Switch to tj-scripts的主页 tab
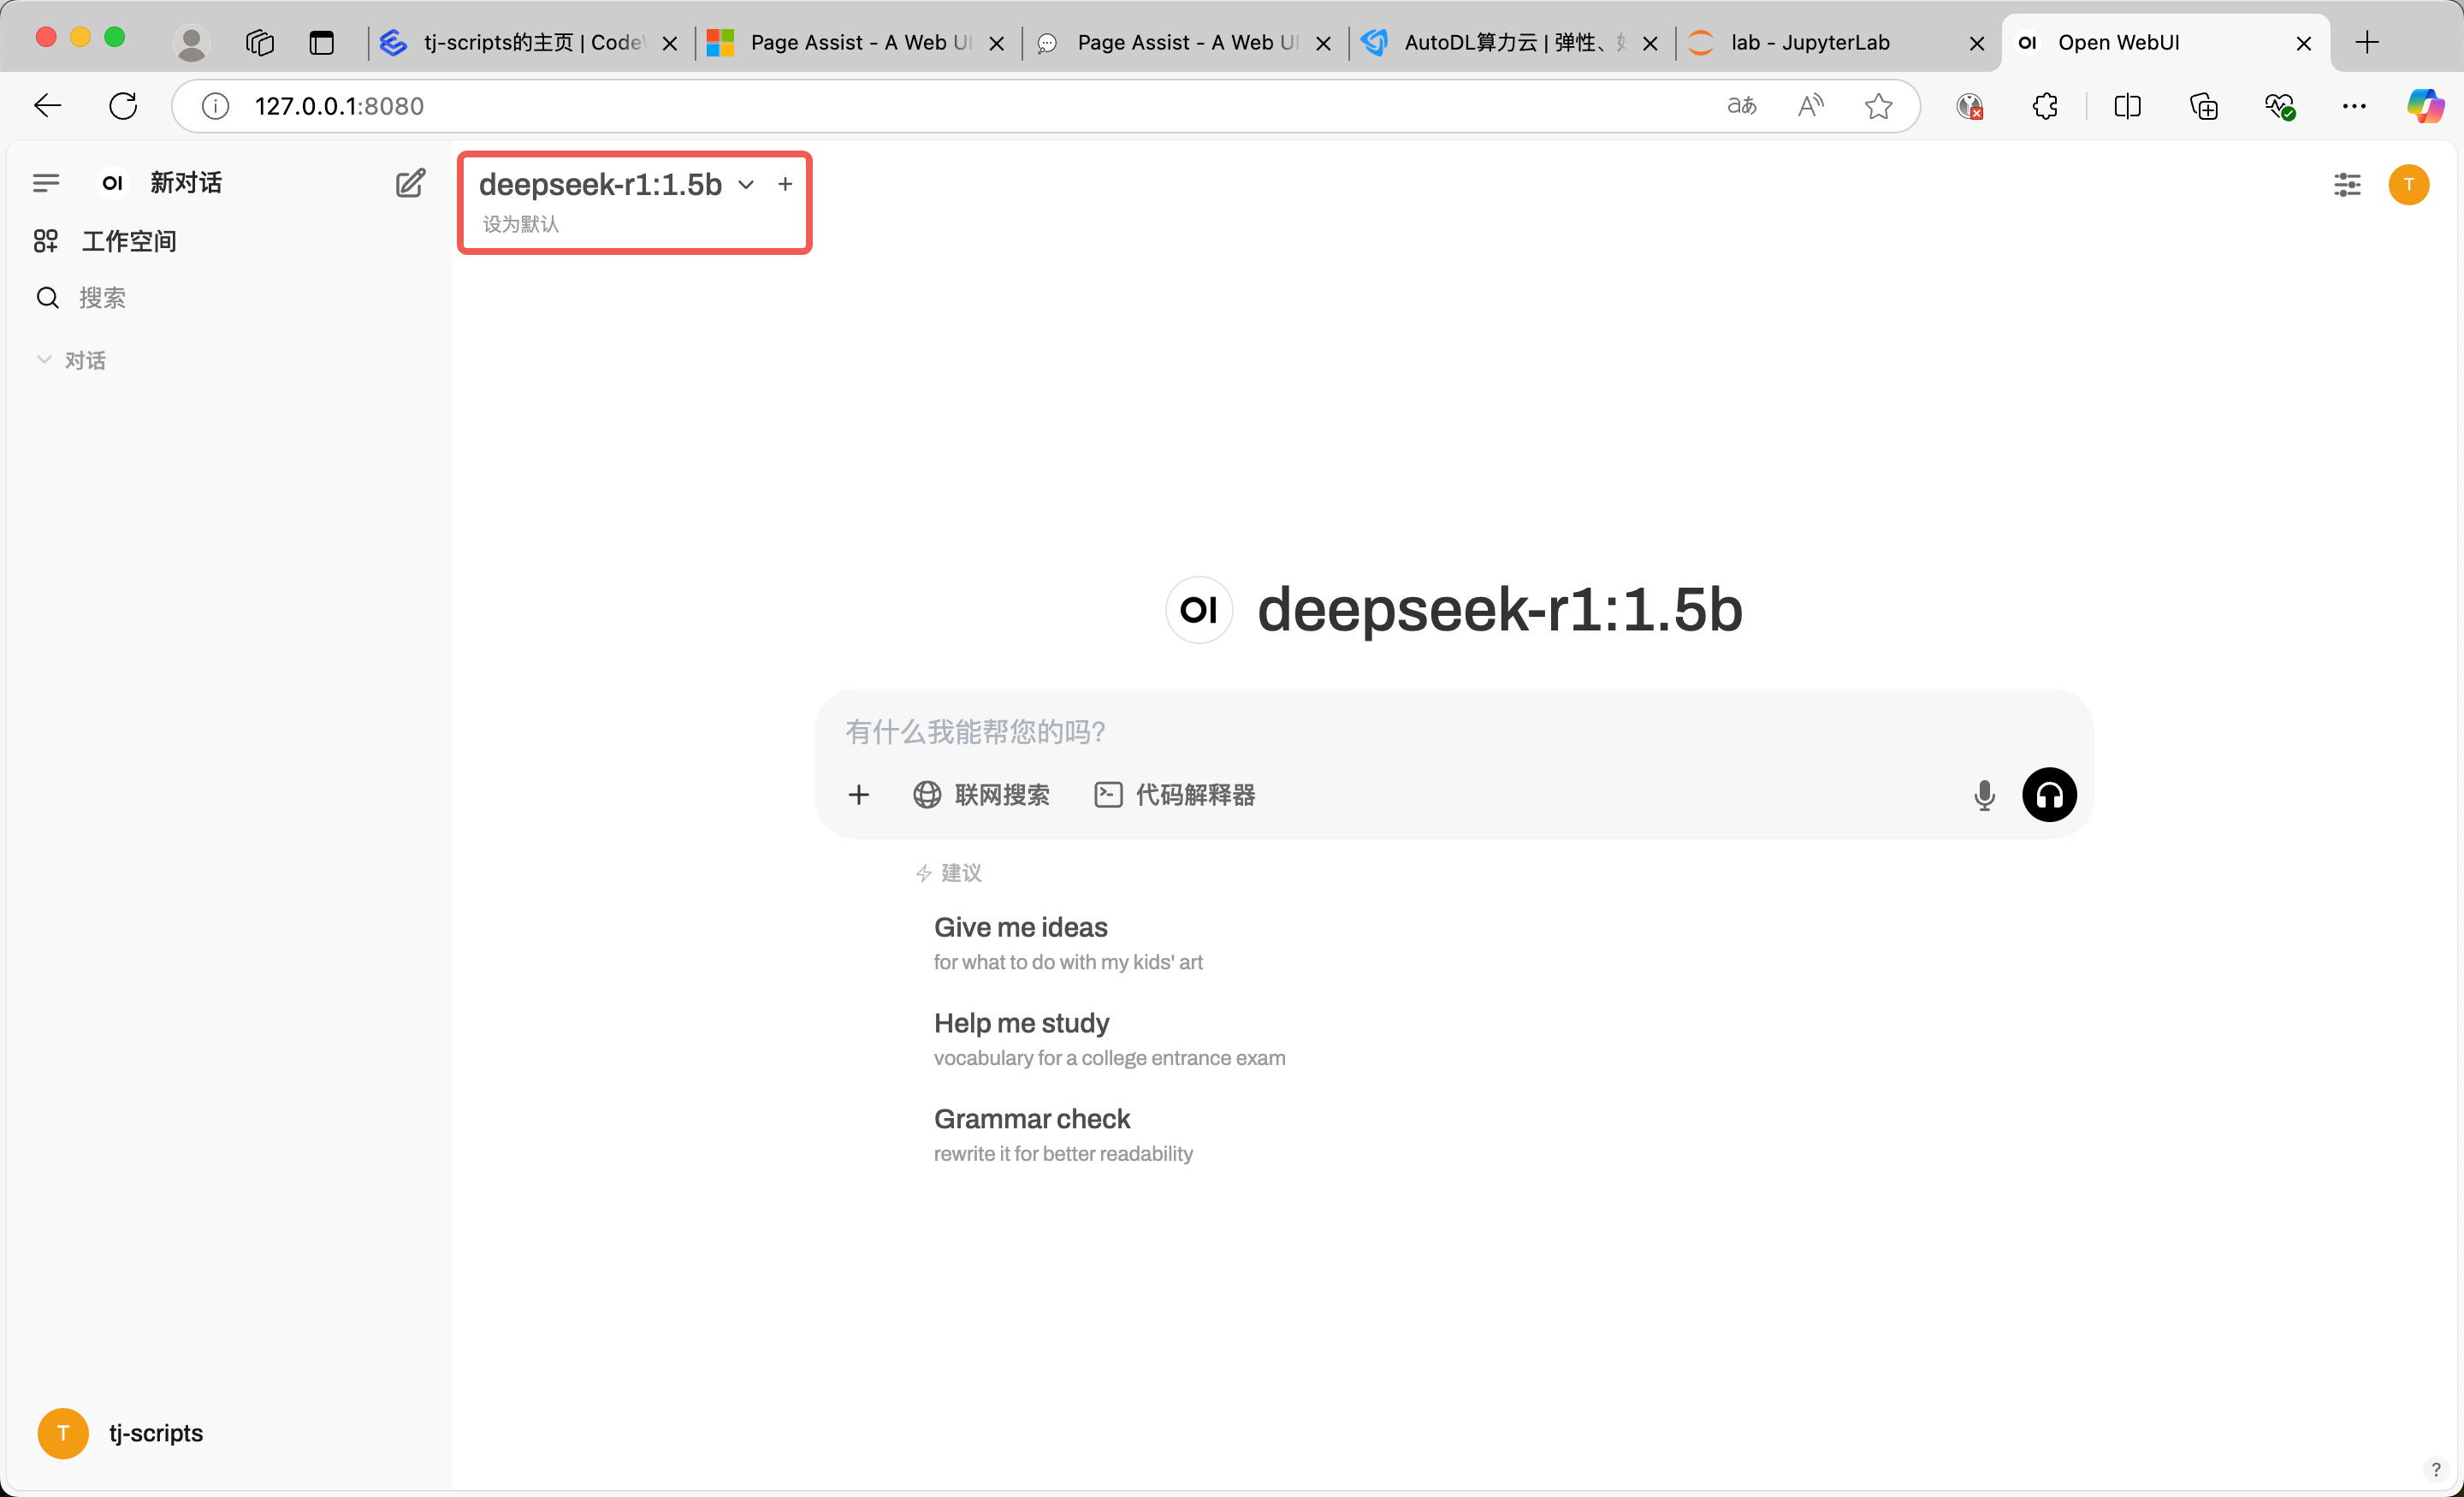This screenshot has width=2464, height=1497. pos(531,42)
